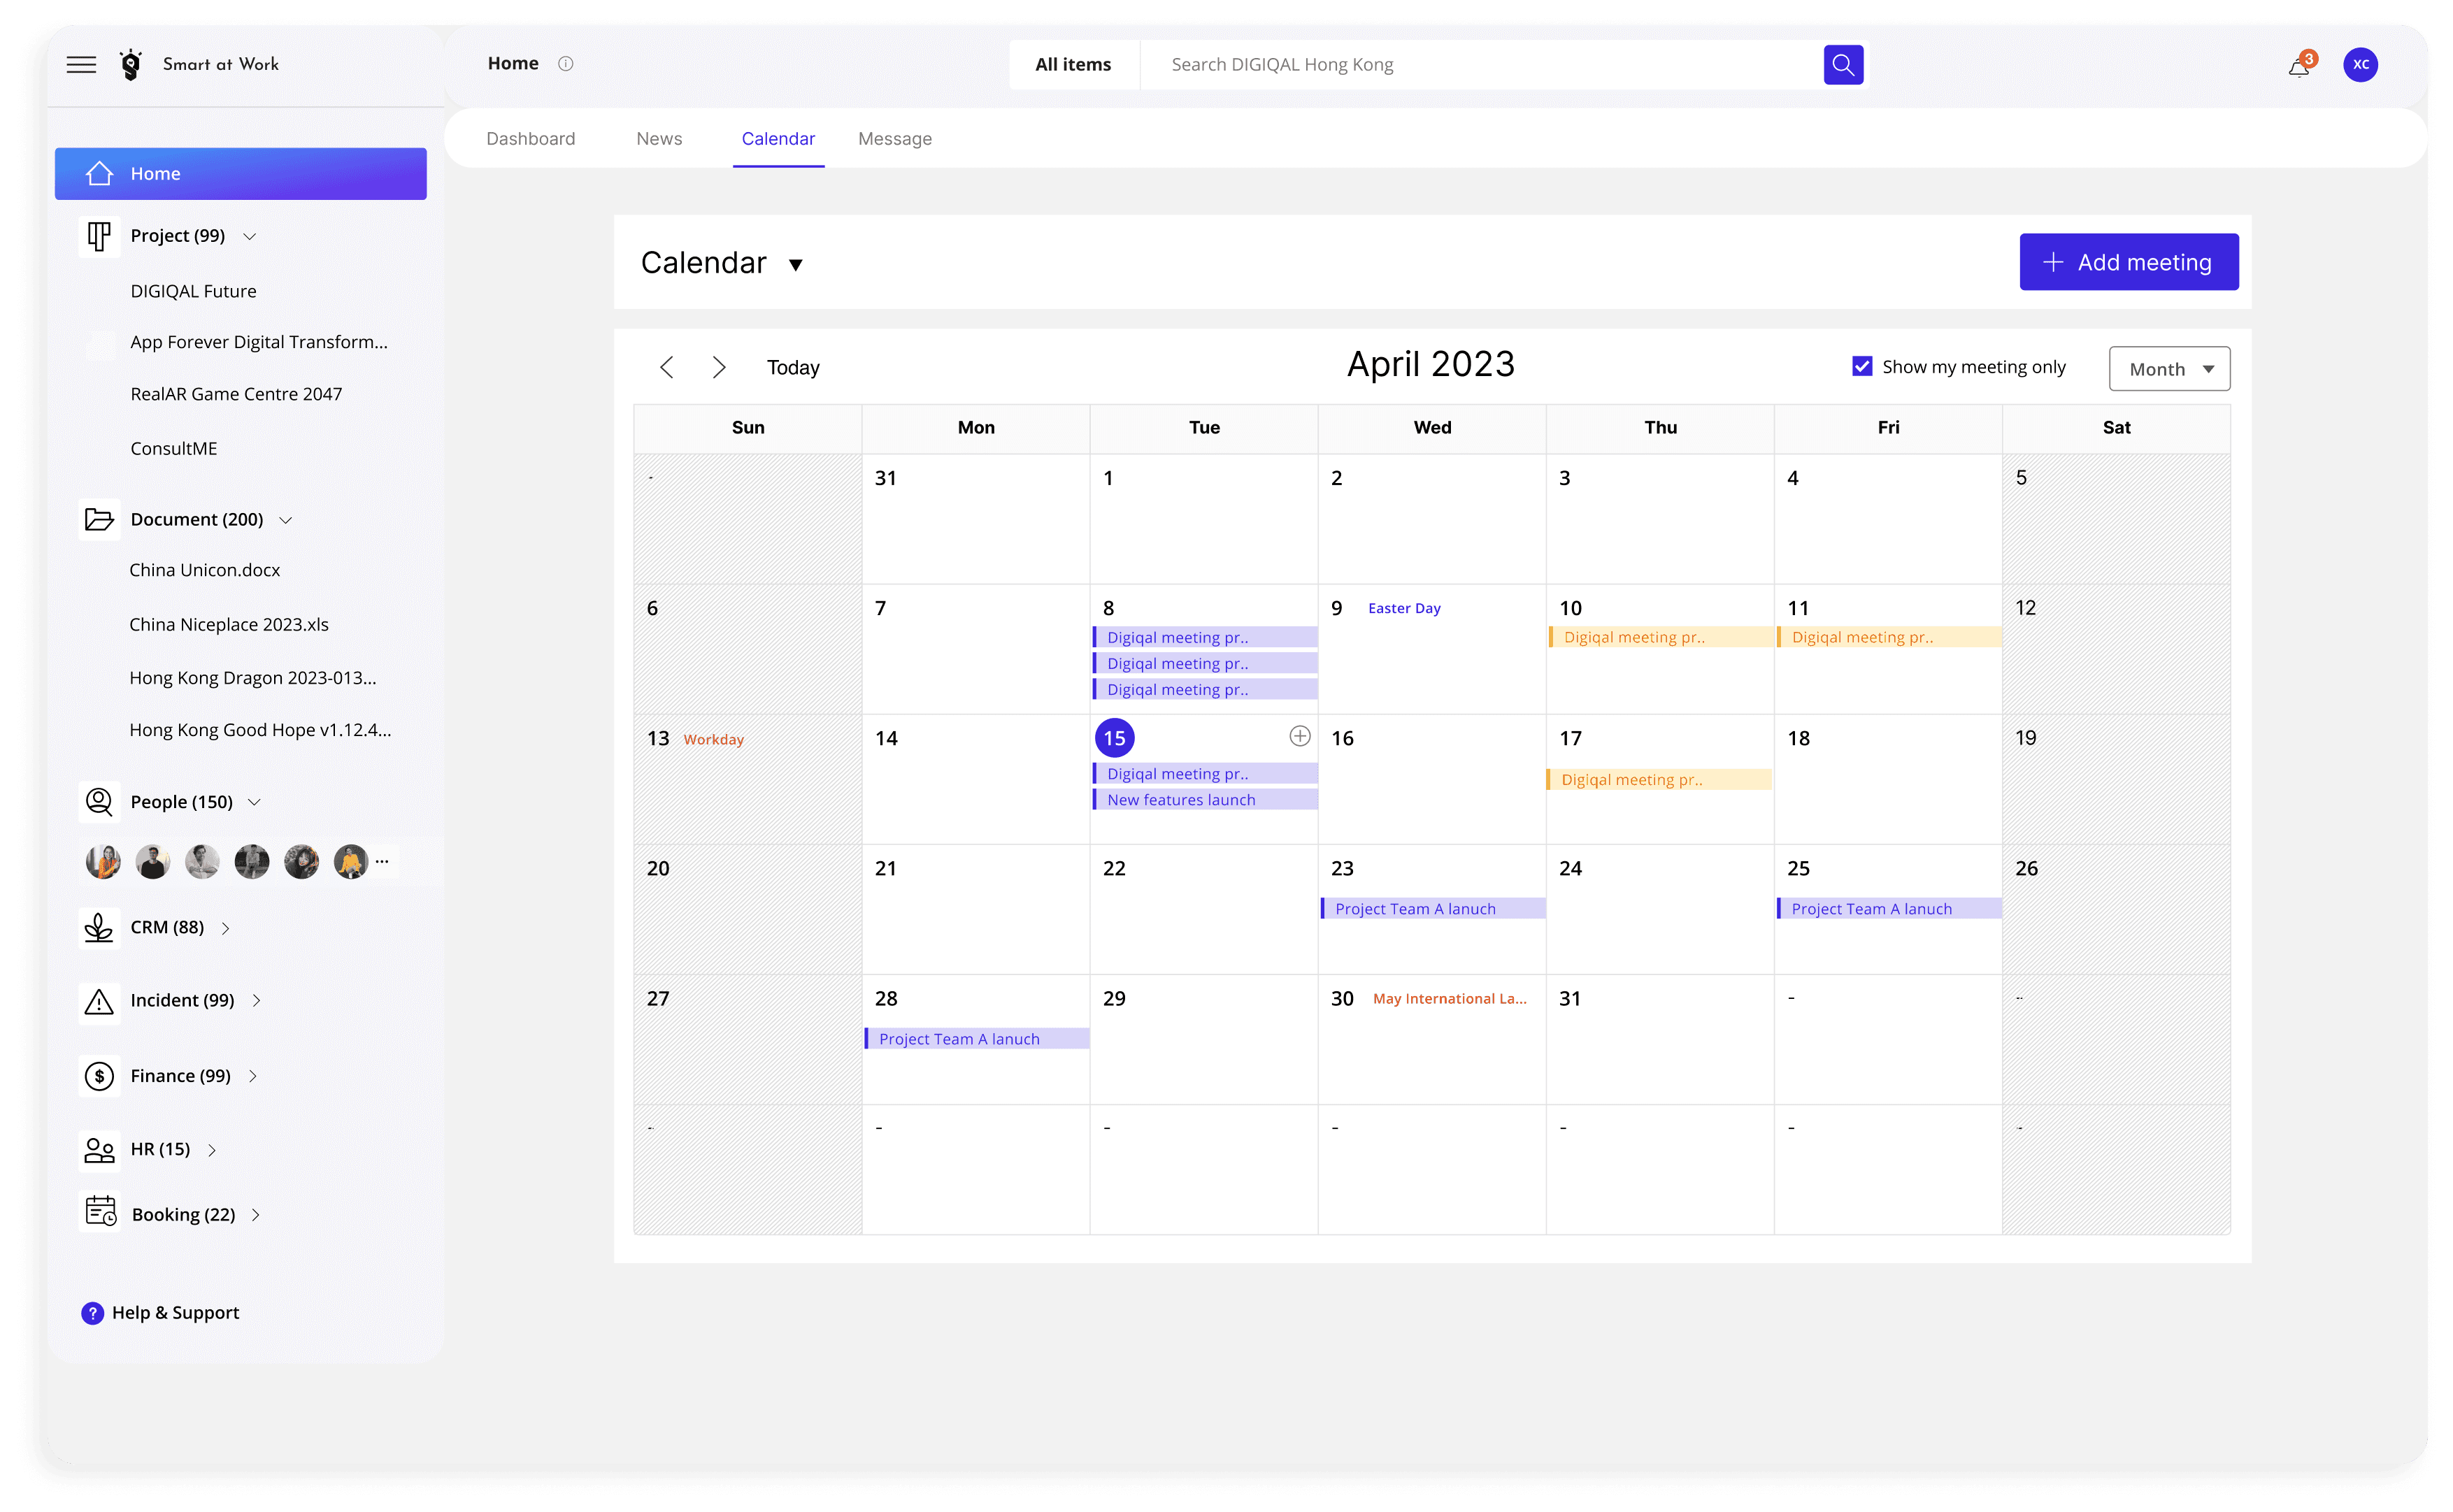The width and height of the screenshot is (2453, 1512).
Task: Go to next month with right arrow
Action: 718,367
